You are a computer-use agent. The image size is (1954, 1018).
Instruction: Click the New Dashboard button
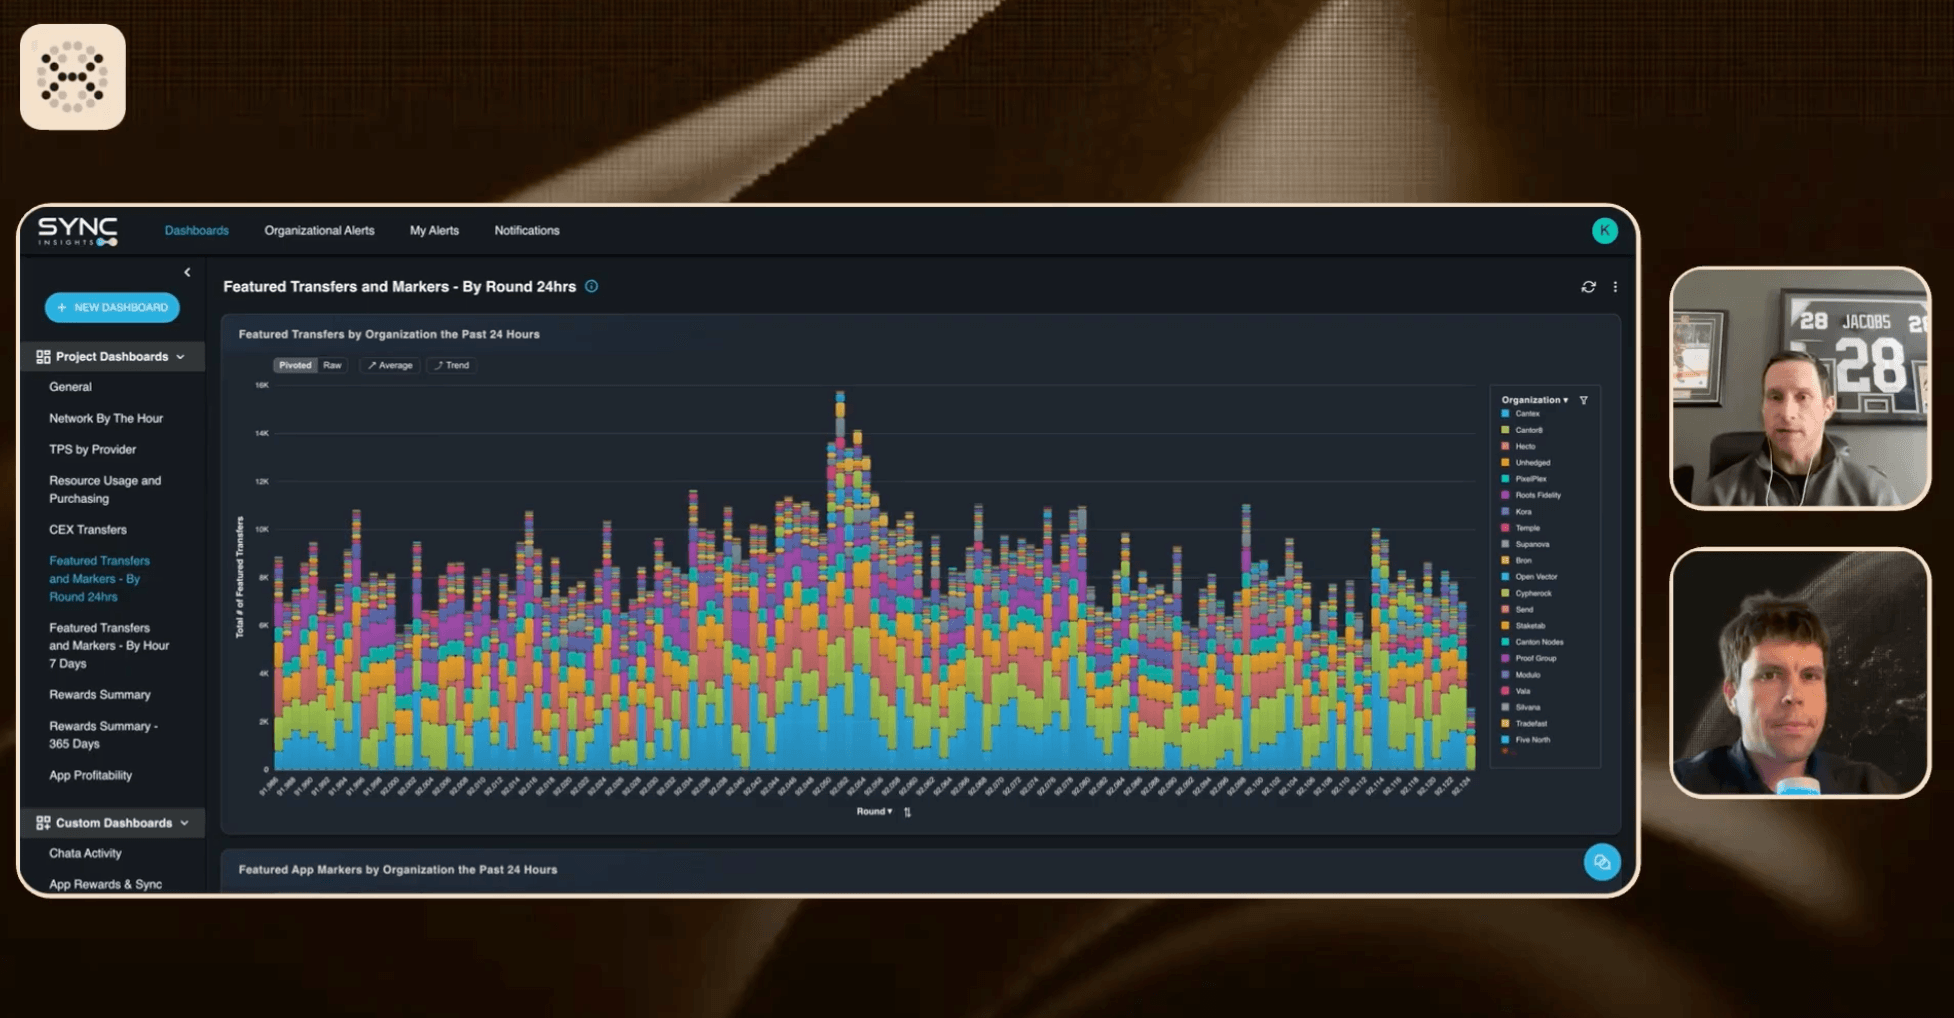tap(112, 307)
